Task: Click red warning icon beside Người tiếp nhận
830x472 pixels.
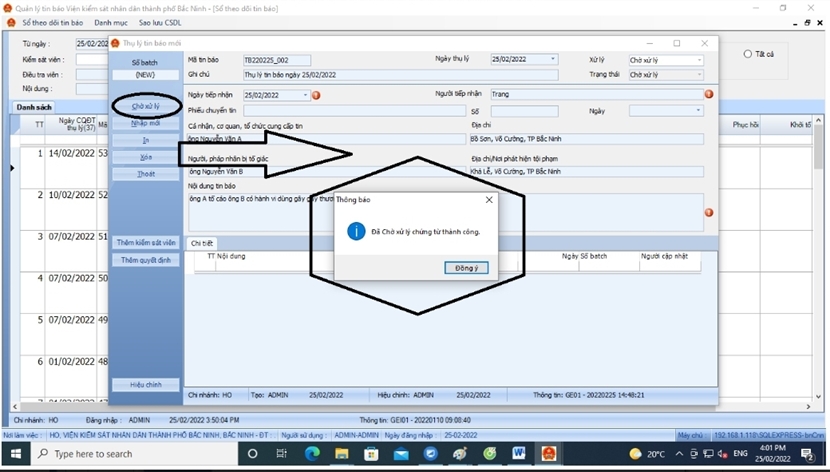Action: (x=709, y=94)
